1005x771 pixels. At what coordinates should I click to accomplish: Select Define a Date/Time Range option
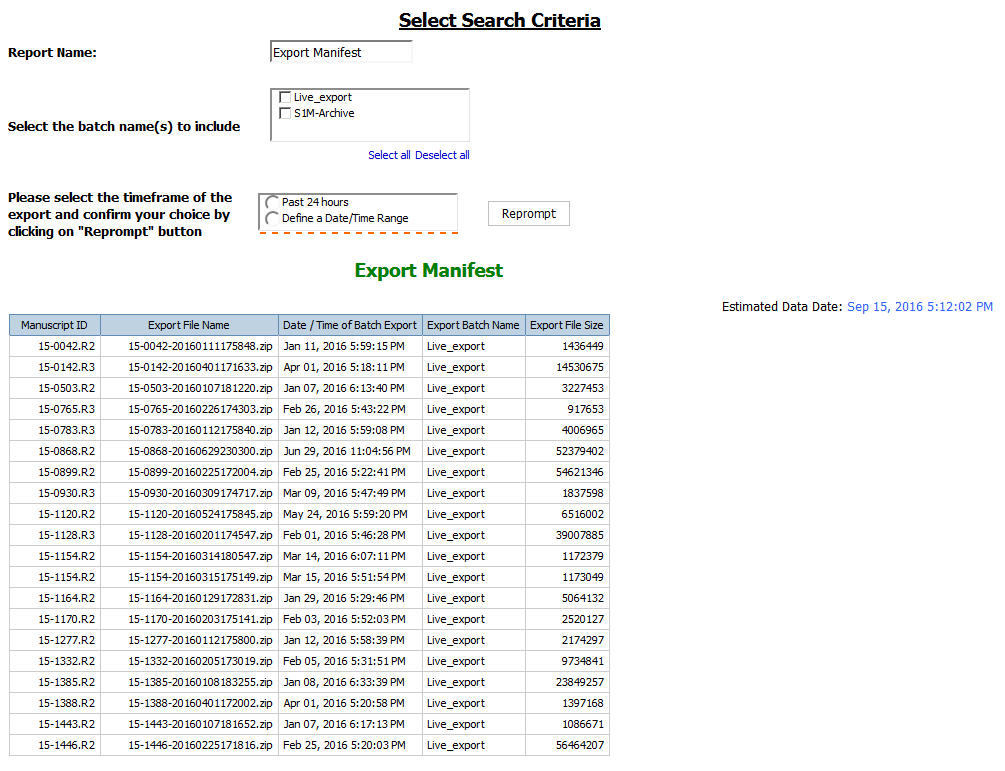tap(272, 219)
